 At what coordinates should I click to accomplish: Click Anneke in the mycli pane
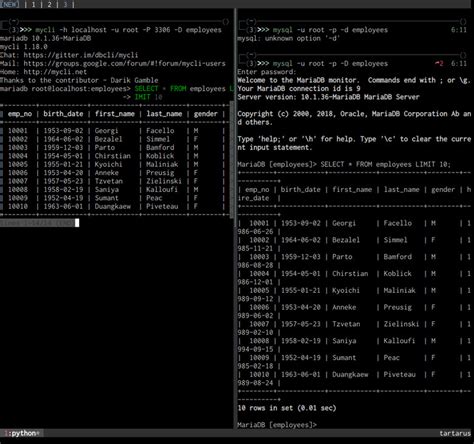tap(106, 173)
